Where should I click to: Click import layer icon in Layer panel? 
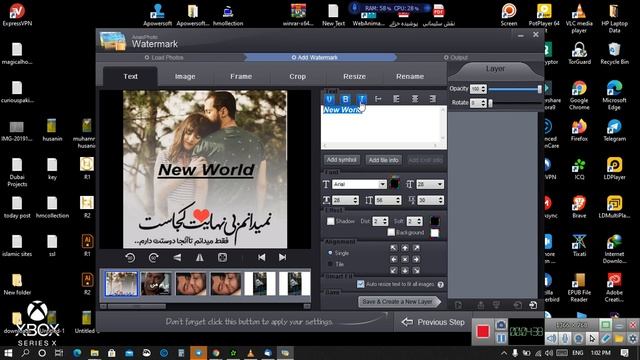tap(533, 305)
